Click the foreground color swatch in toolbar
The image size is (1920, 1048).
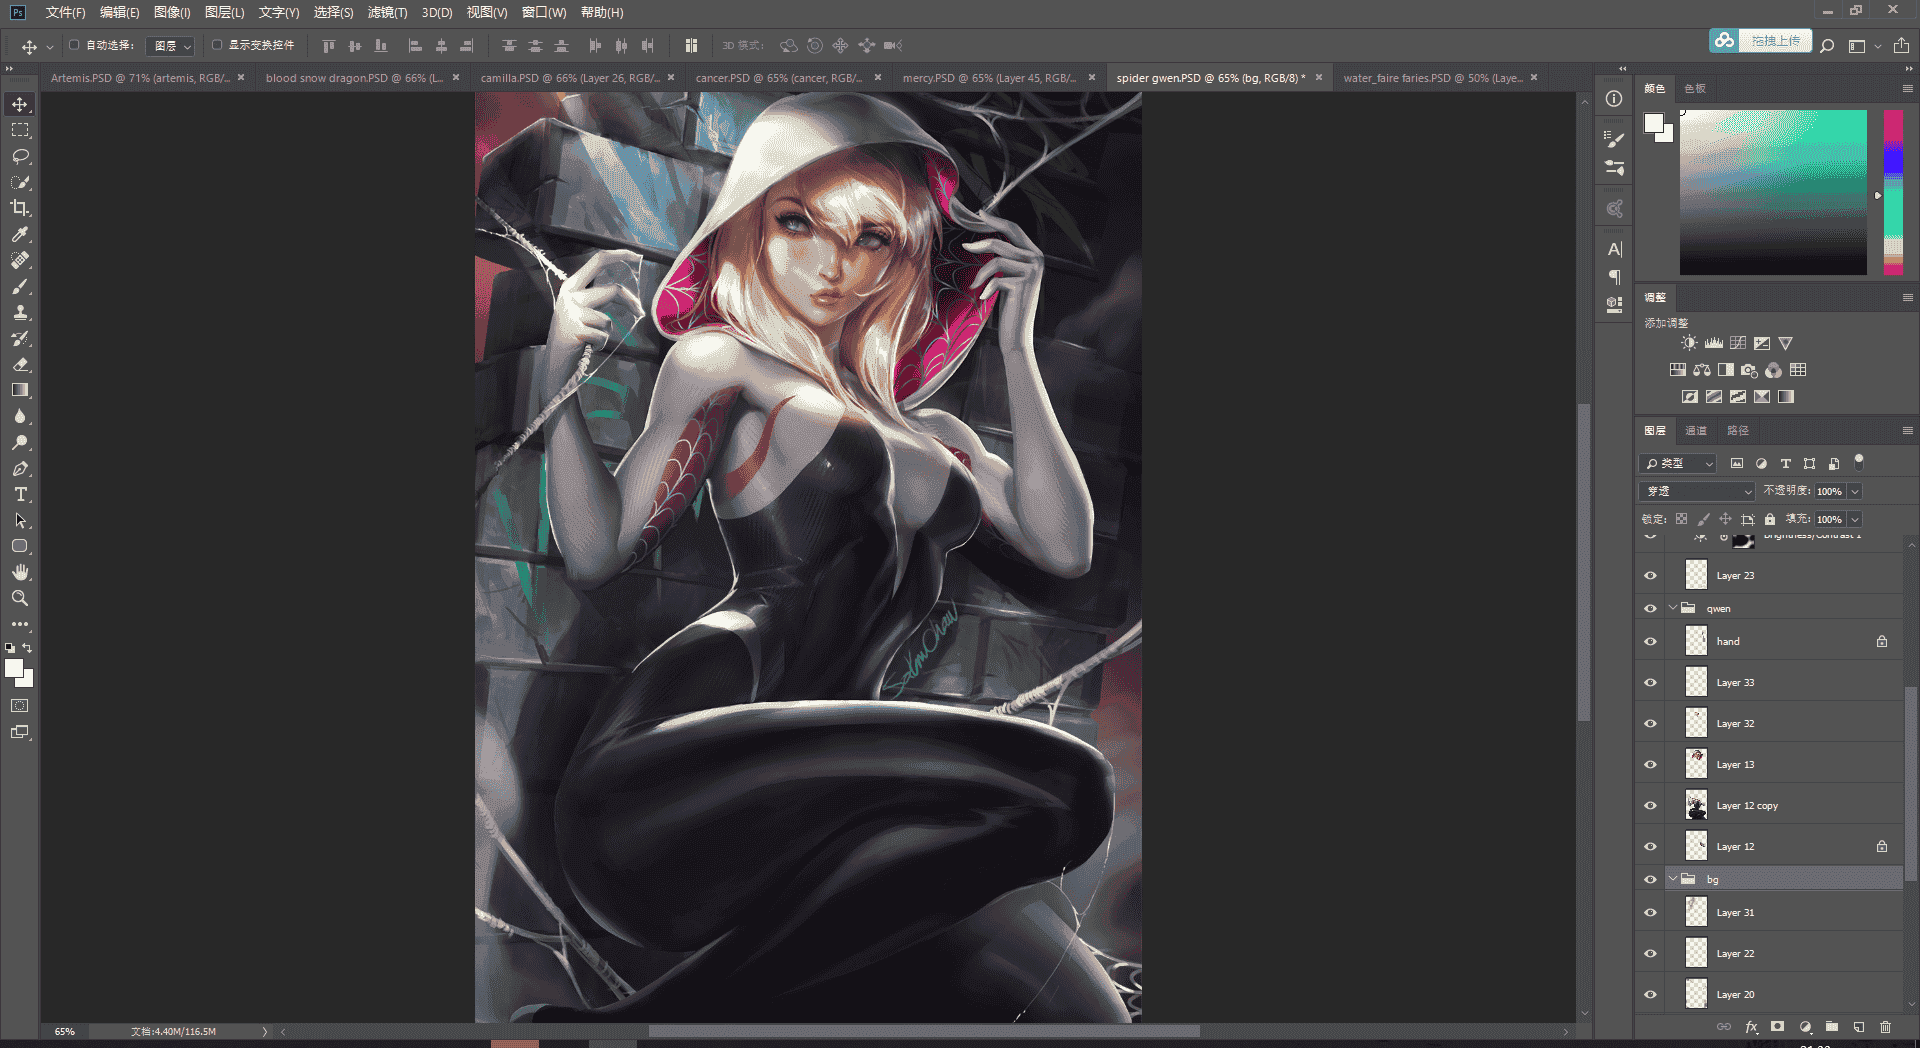tap(14, 668)
